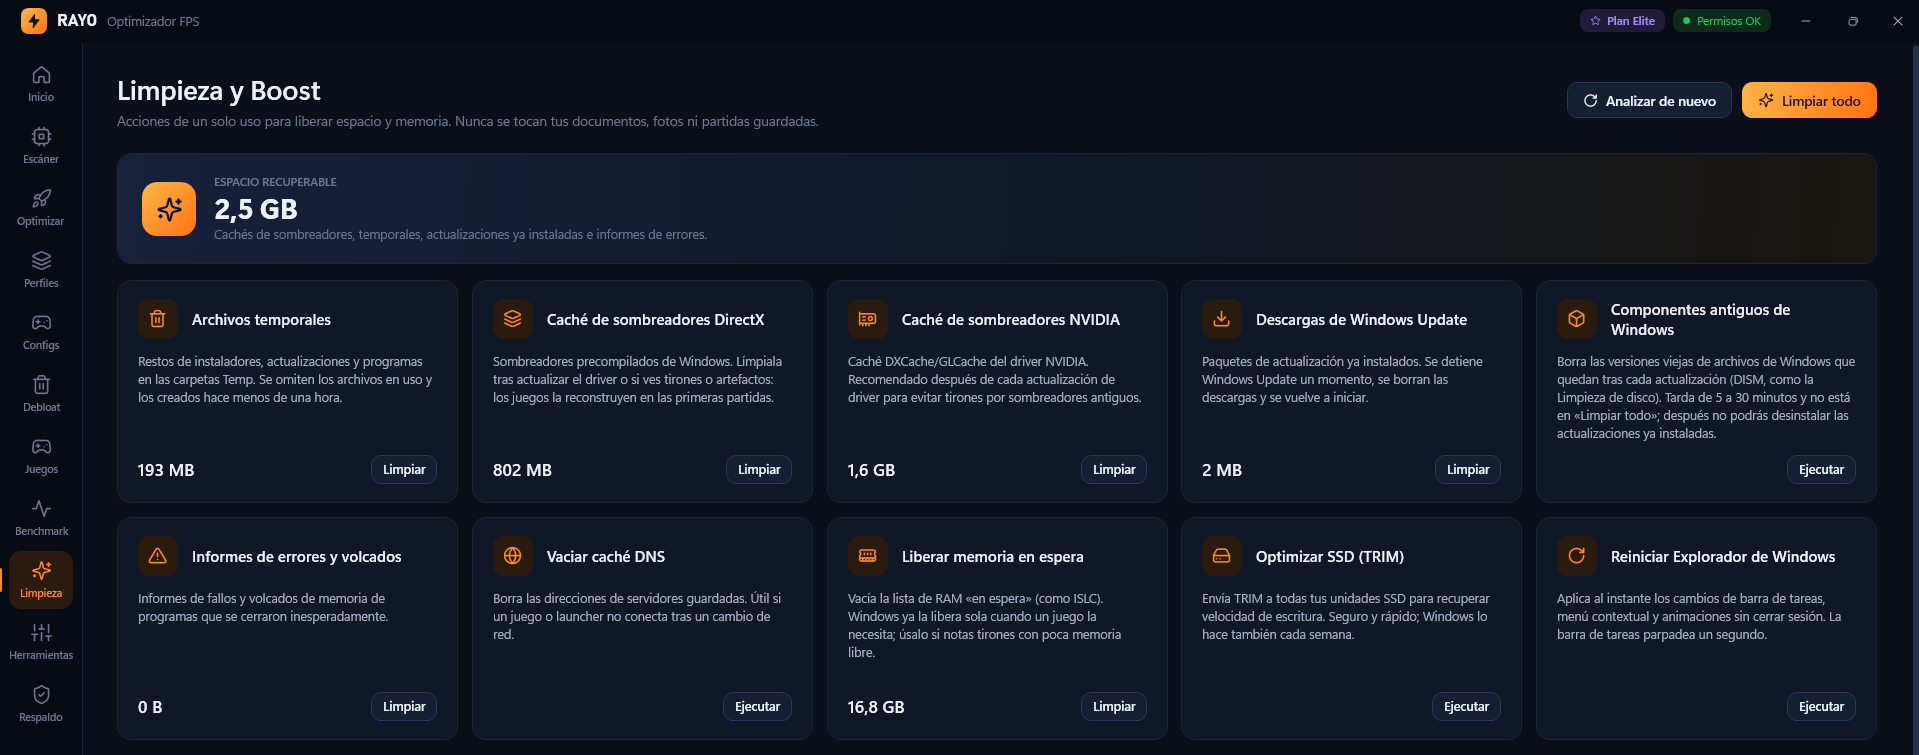Clean the DirectX shader cache
1919x755 pixels.
759,470
